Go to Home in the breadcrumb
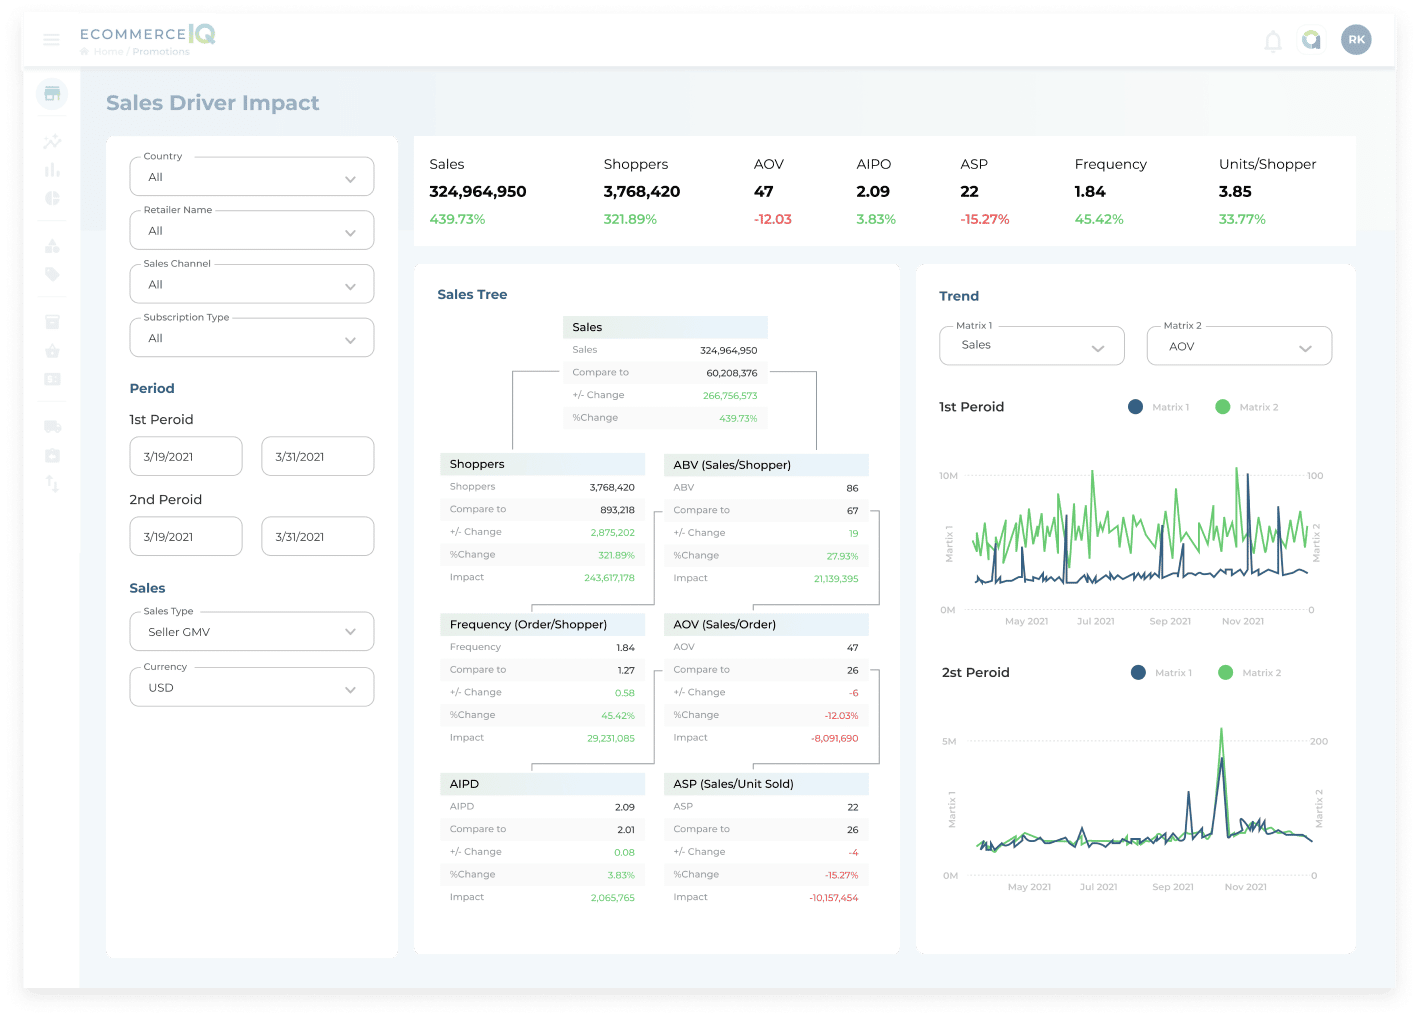Viewport: 1418px width, 1016px height. click(x=108, y=52)
